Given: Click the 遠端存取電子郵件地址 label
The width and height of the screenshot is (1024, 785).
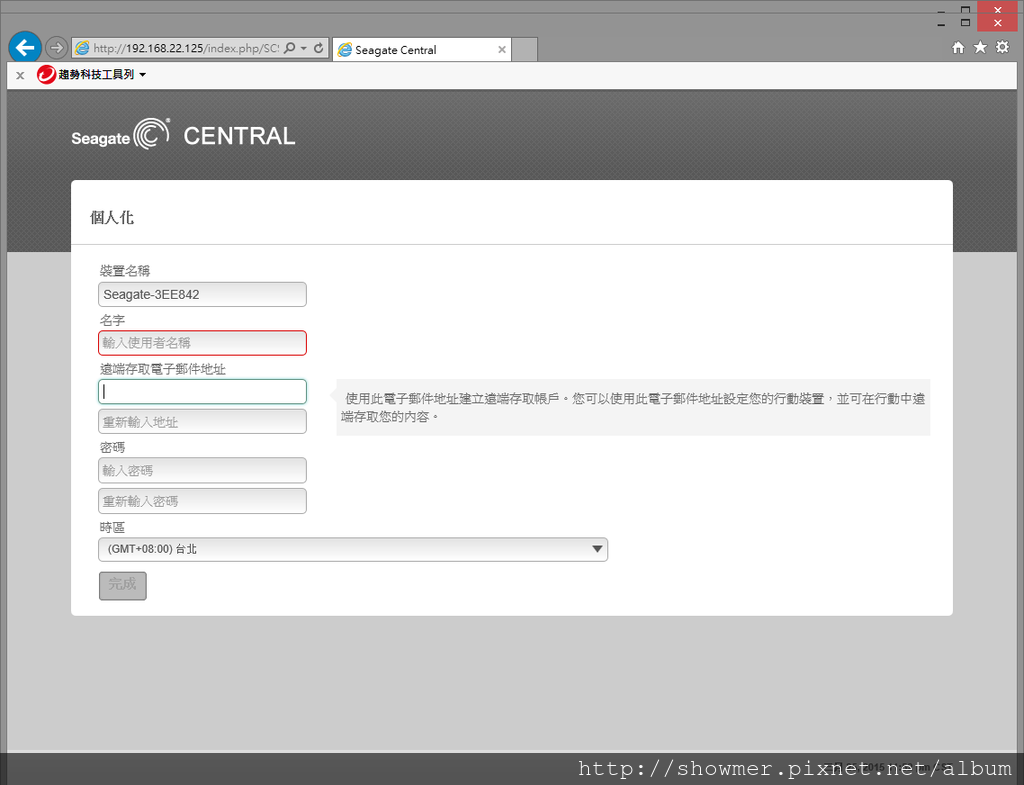Looking at the screenshot, I should click(x=163, y=369).
